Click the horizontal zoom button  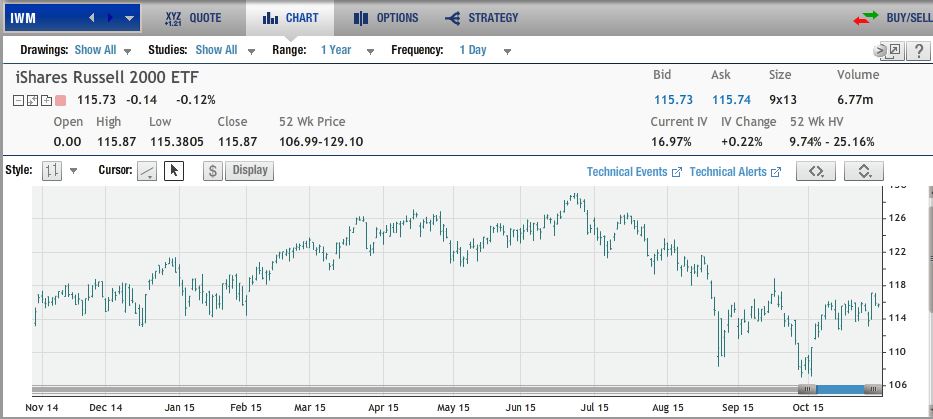point(816,171)
